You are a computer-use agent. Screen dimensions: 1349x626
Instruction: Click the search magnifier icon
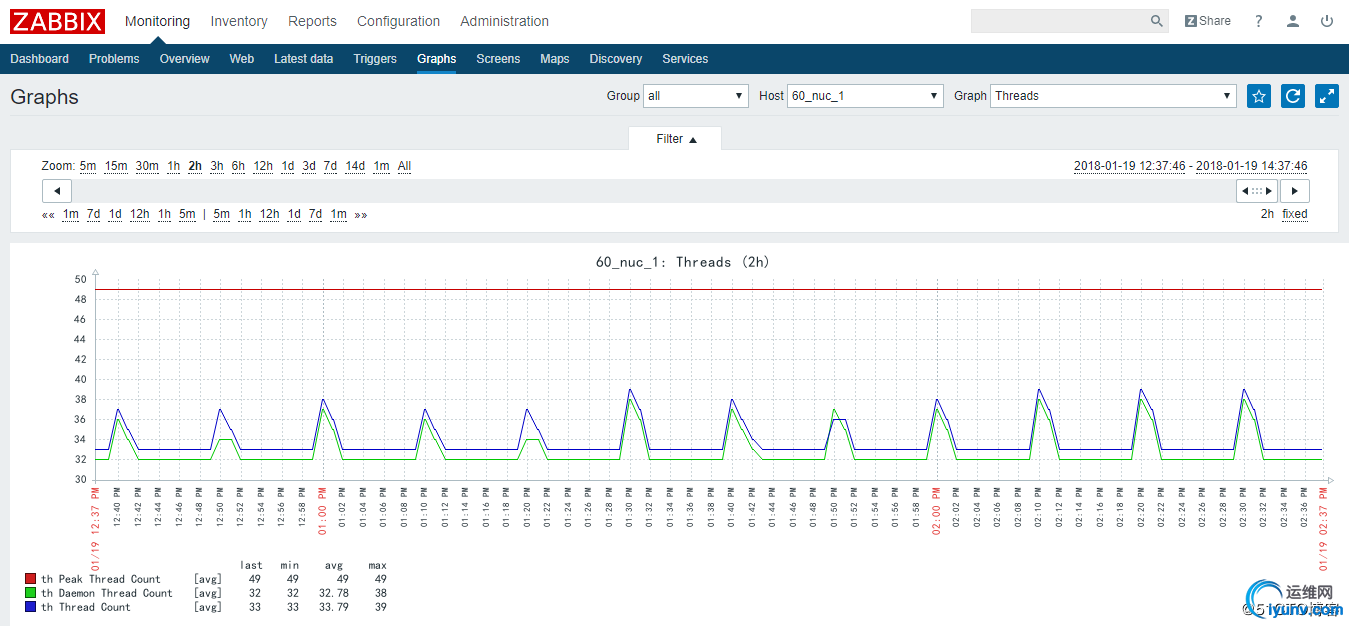tap(1157, 21)
